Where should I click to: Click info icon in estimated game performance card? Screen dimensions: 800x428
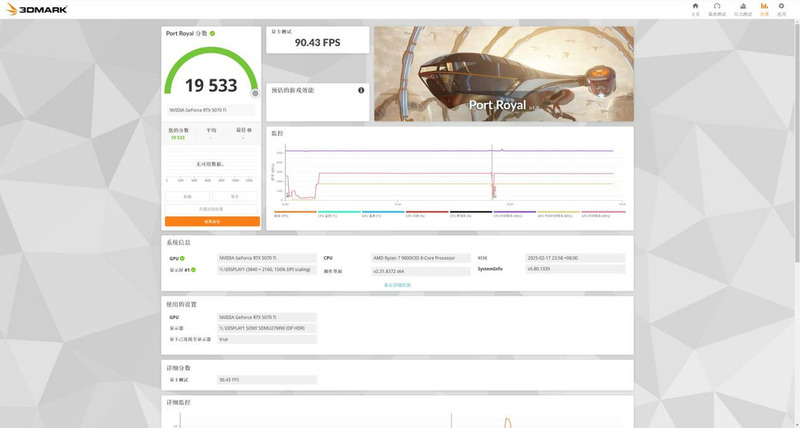(x=361, y=90)
